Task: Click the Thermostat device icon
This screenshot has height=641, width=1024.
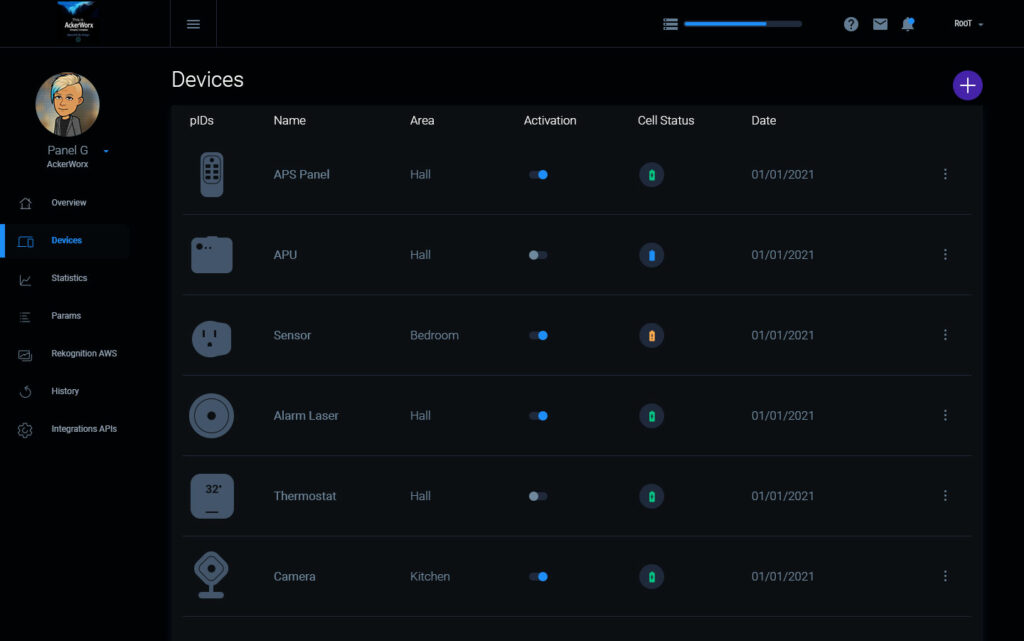Action: pos(212,496)
